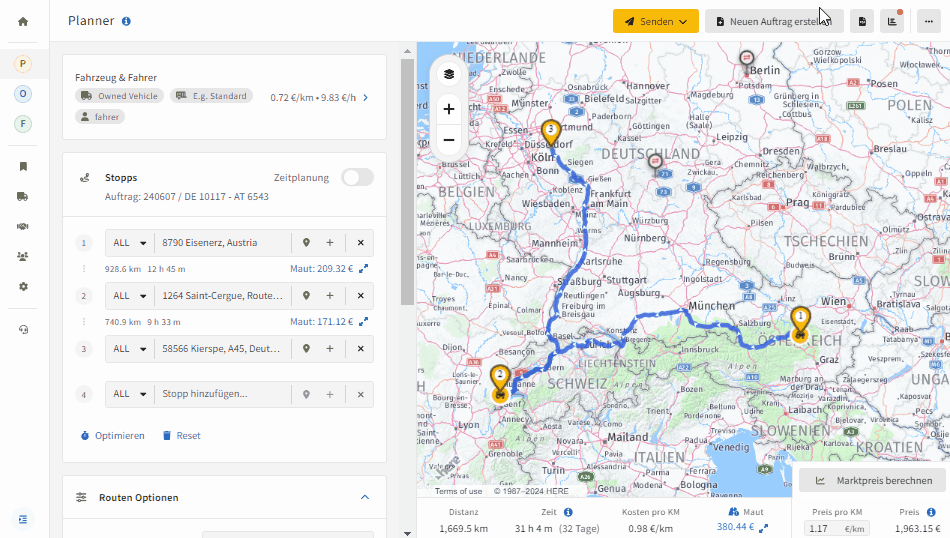
Task: Expand toll details for 209.32 € leg
Action: [x=364, y=268]
